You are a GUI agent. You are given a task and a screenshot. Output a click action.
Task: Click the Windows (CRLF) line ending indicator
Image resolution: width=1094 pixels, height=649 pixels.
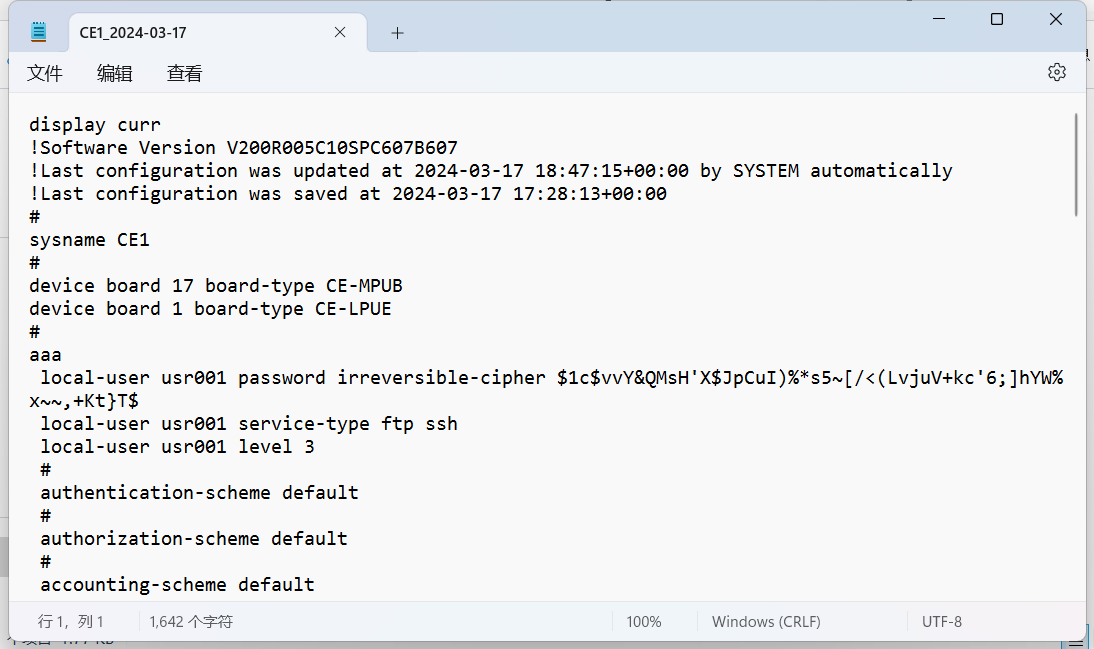[x=766, y=622]
